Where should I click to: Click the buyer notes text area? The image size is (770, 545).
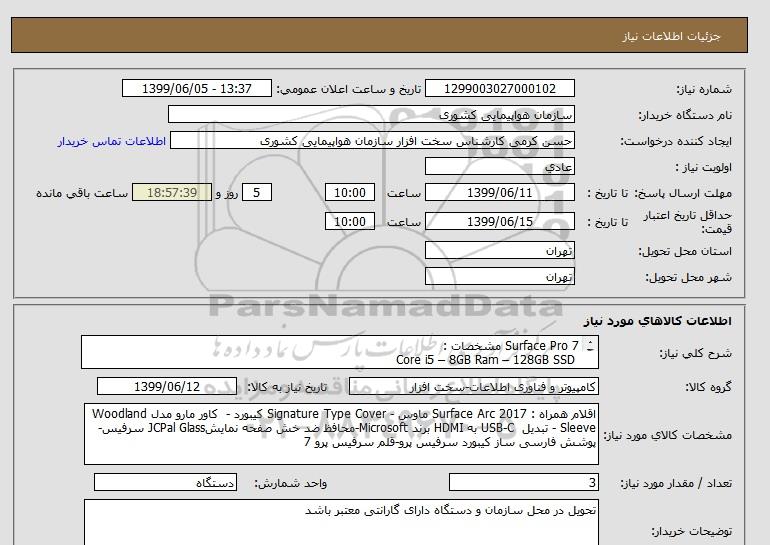click(341, 523)
